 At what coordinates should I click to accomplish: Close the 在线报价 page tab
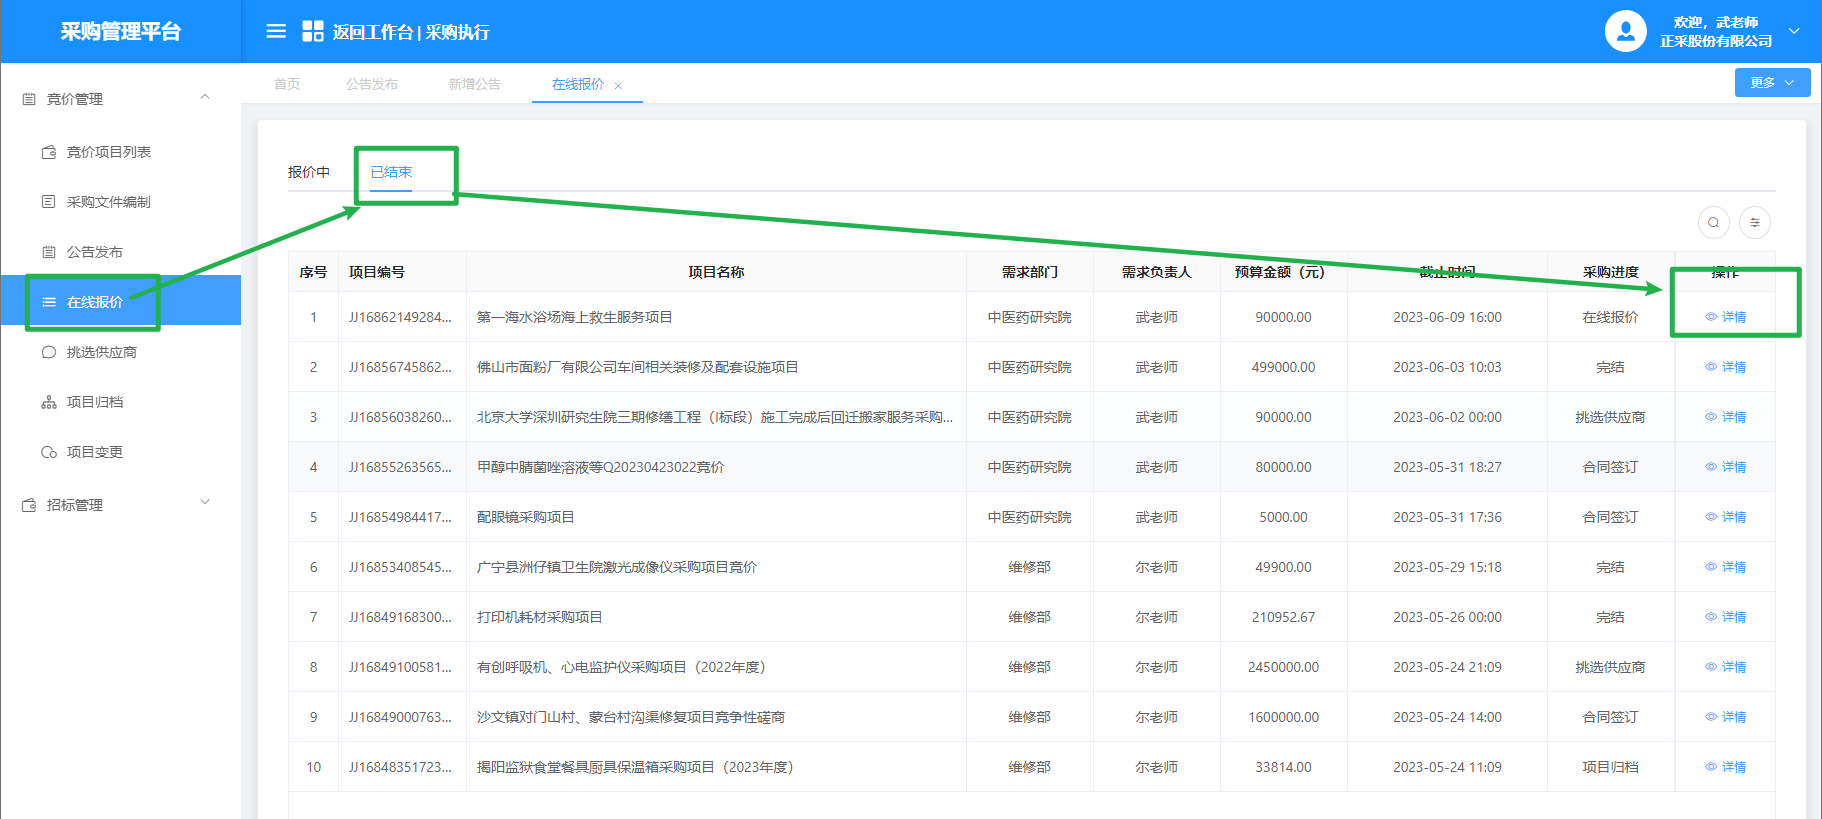click(618, 86)
